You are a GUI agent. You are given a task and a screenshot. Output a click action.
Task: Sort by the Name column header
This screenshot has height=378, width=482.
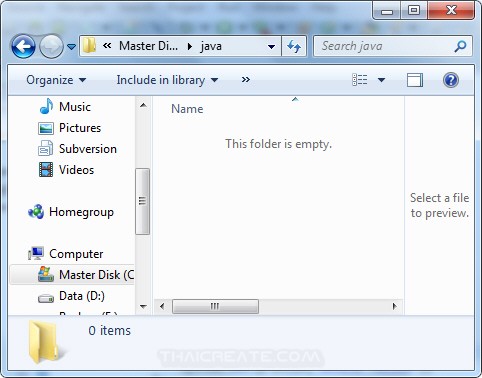click(187, 109)
